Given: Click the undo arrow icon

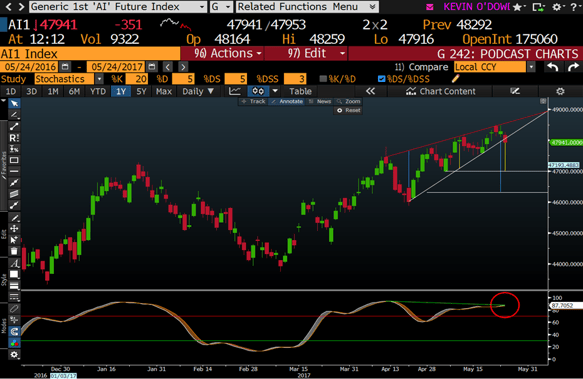Looking at the screenshot, I should tap(553, 67).
